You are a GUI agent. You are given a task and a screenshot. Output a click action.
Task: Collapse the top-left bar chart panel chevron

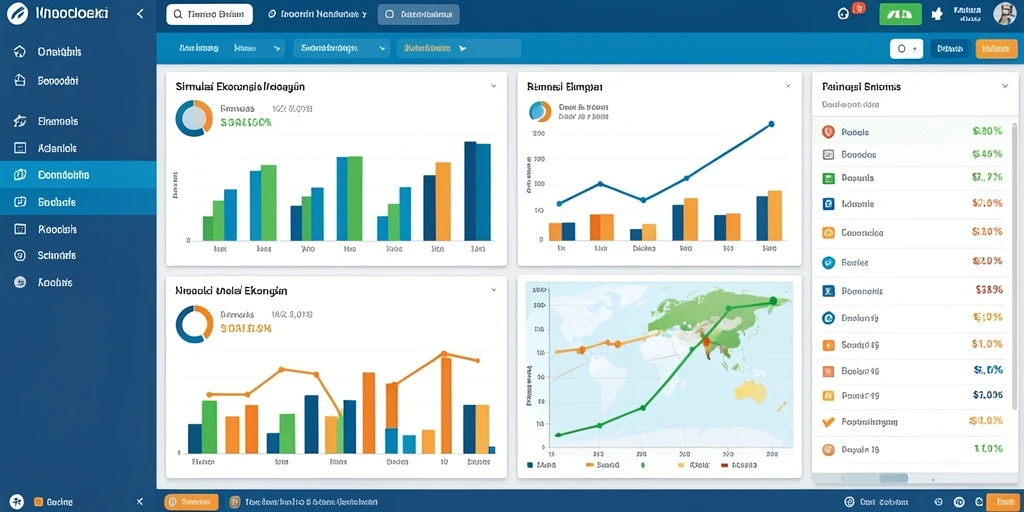click(x=494, y=86)
